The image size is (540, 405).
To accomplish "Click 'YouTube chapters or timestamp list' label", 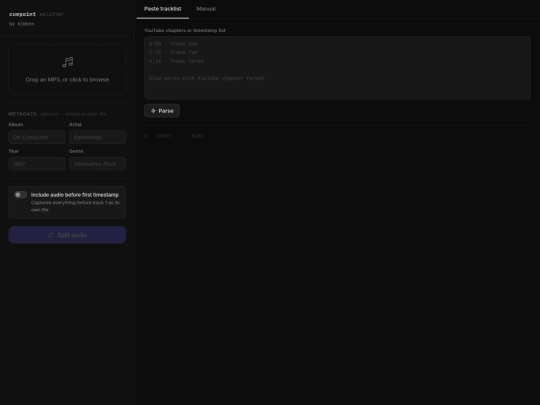I will point(185,30).
